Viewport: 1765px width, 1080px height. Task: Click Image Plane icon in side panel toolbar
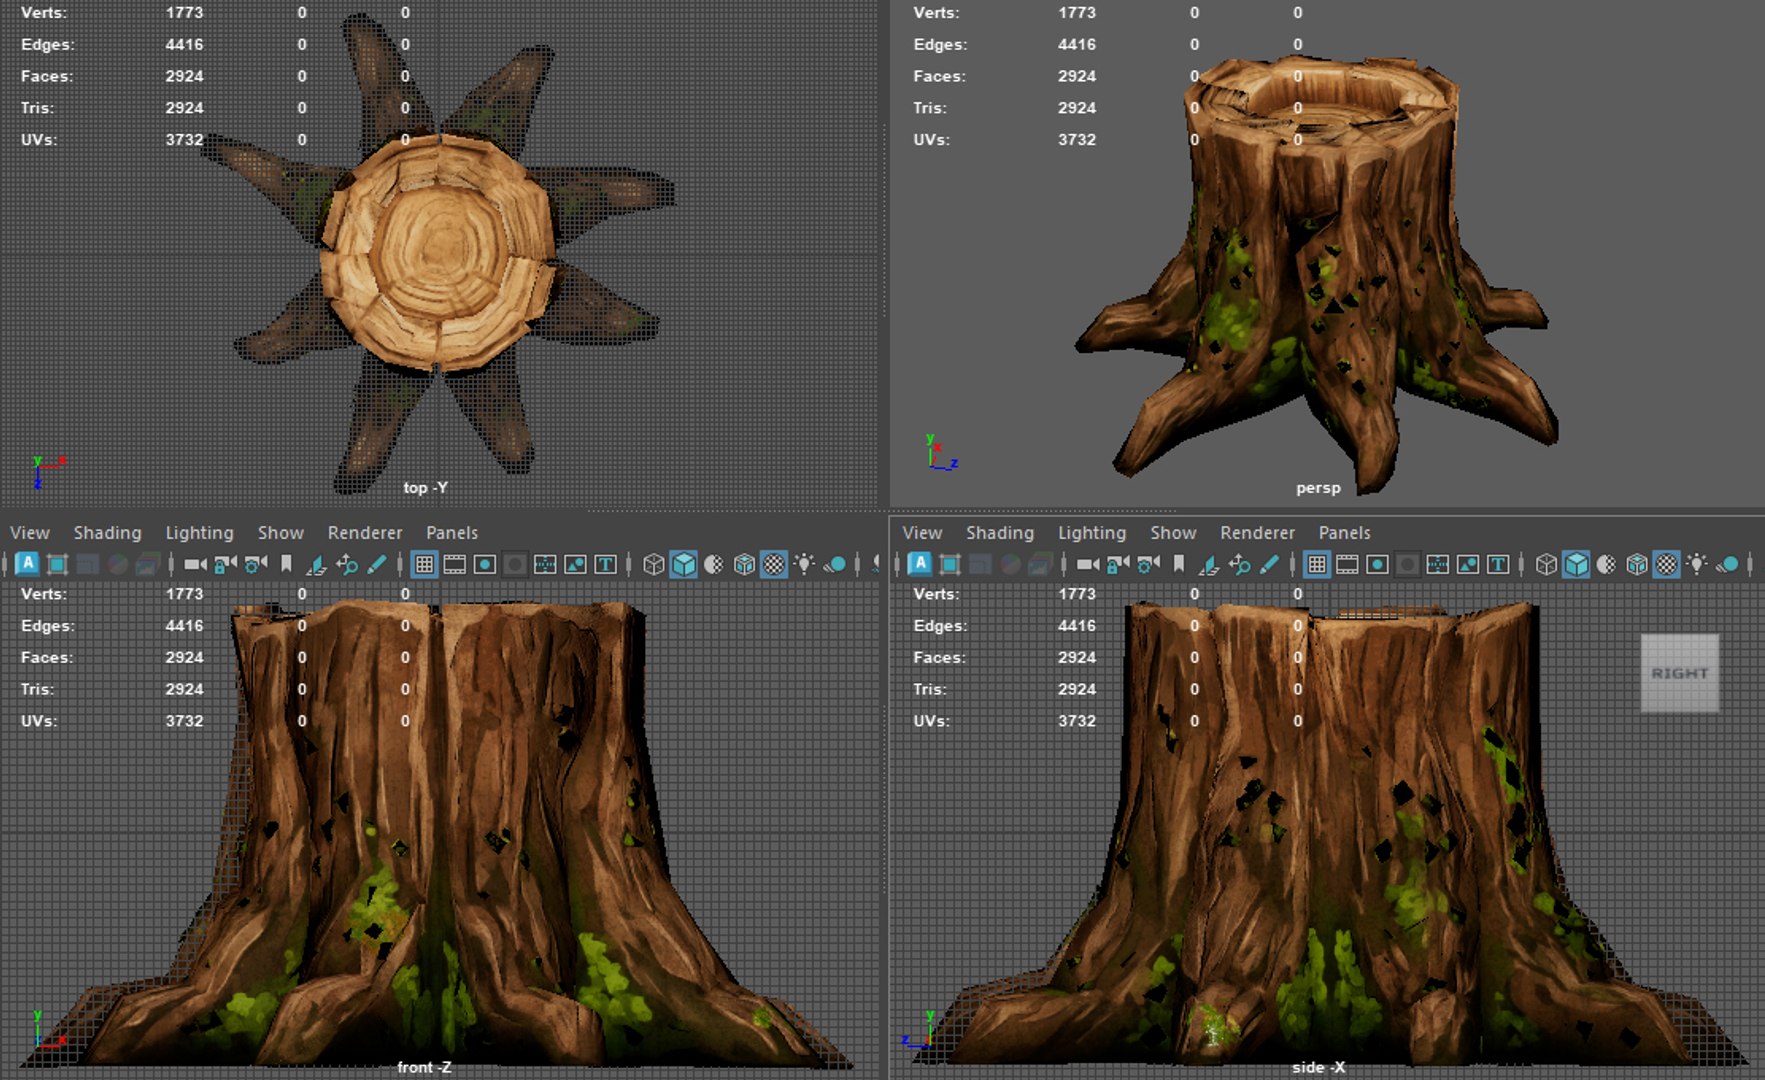pyautogui.click(x=1209, y=565)
